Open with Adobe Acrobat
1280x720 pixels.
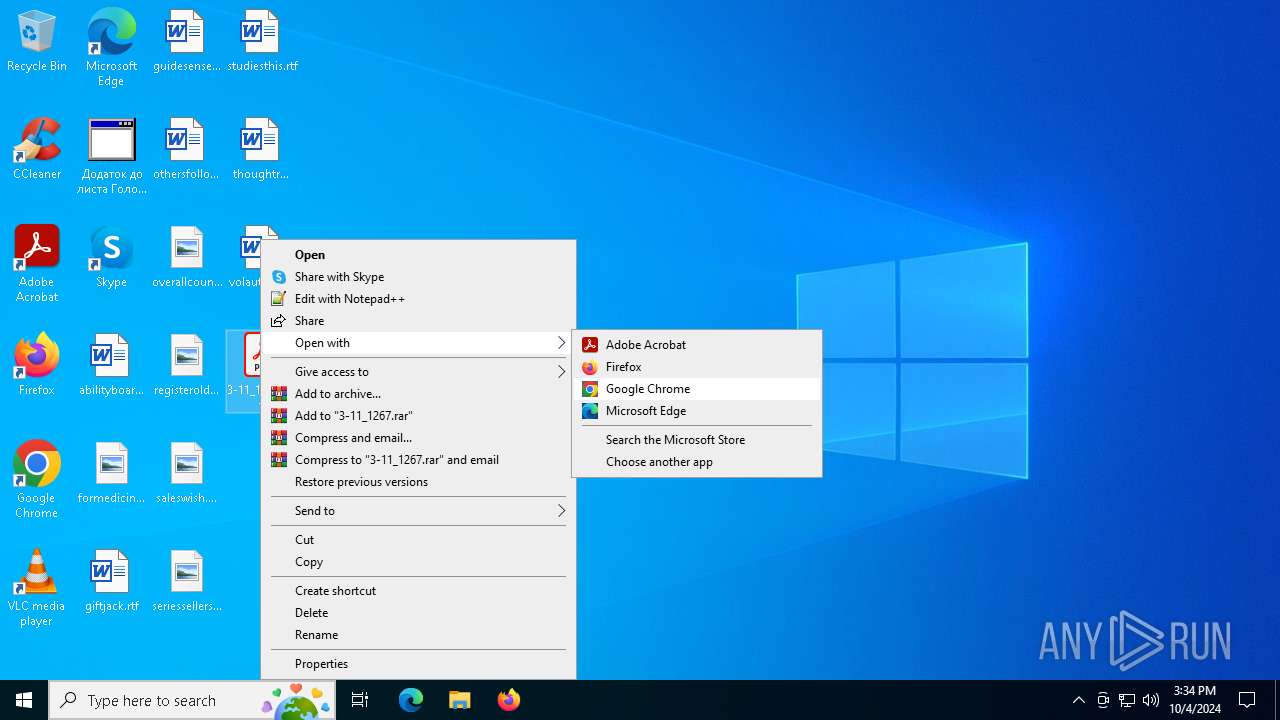click(x=697, y=345)
